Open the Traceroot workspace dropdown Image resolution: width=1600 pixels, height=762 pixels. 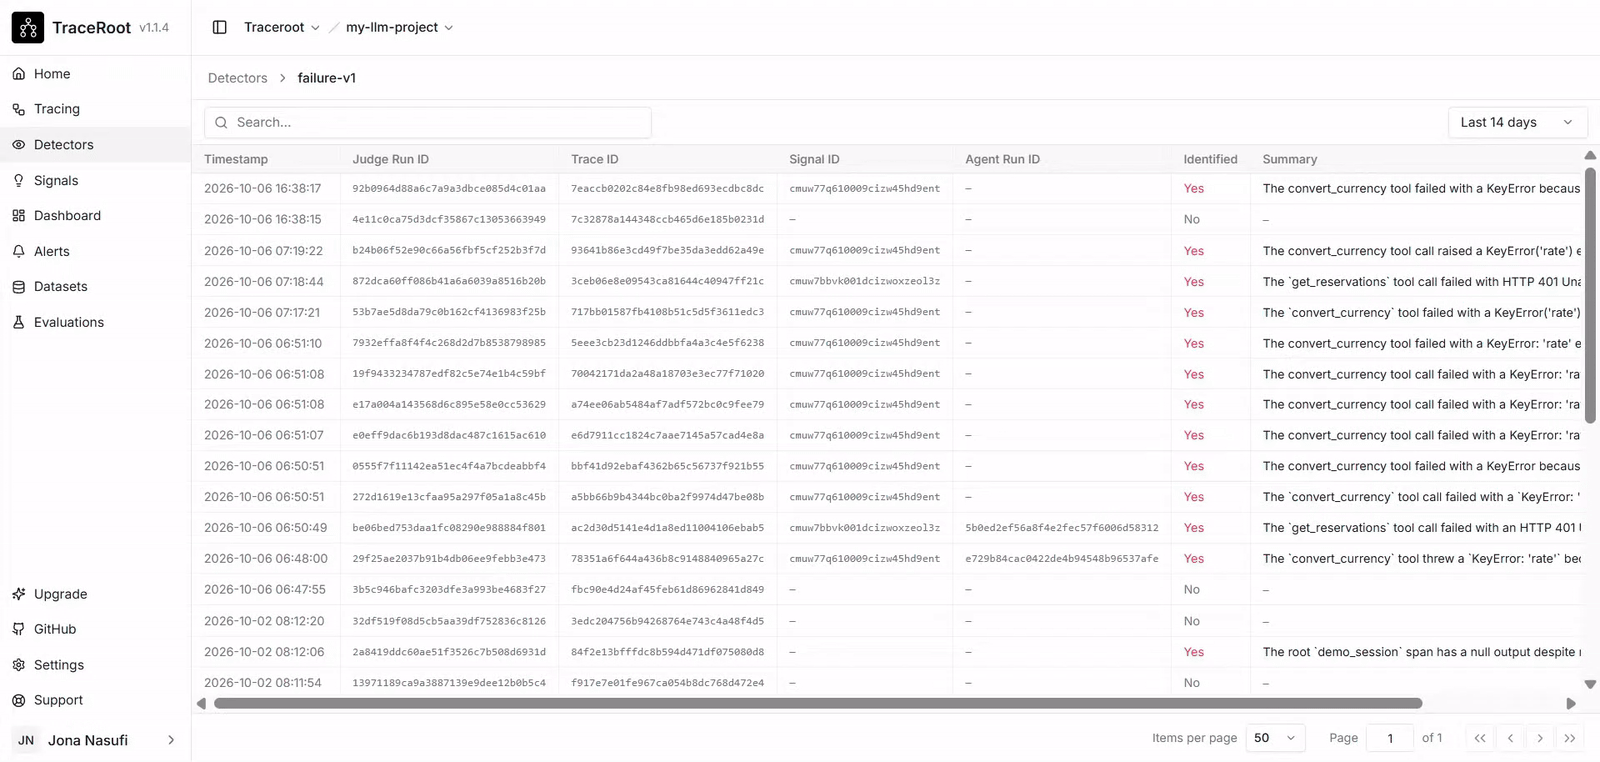point(282,27)
